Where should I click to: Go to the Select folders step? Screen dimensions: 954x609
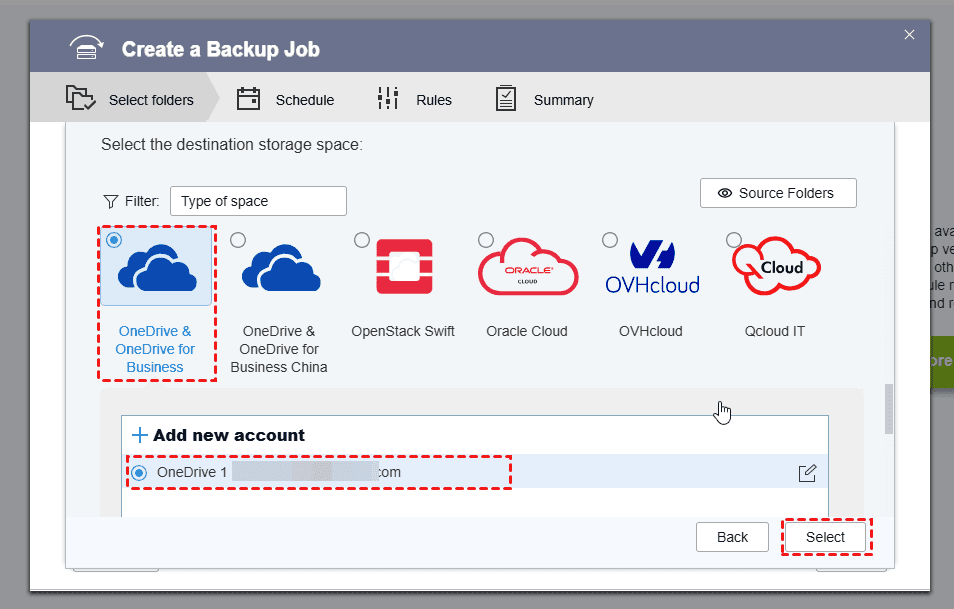(125, 100)
